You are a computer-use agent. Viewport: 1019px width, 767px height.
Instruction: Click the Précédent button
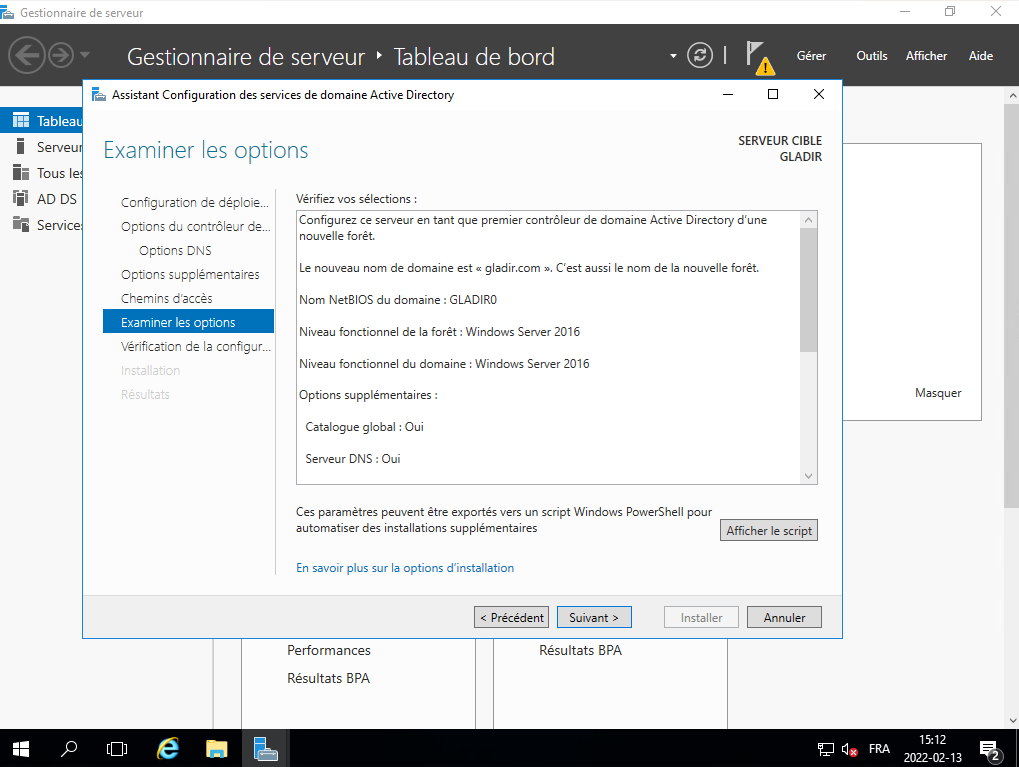coord(511,618)
